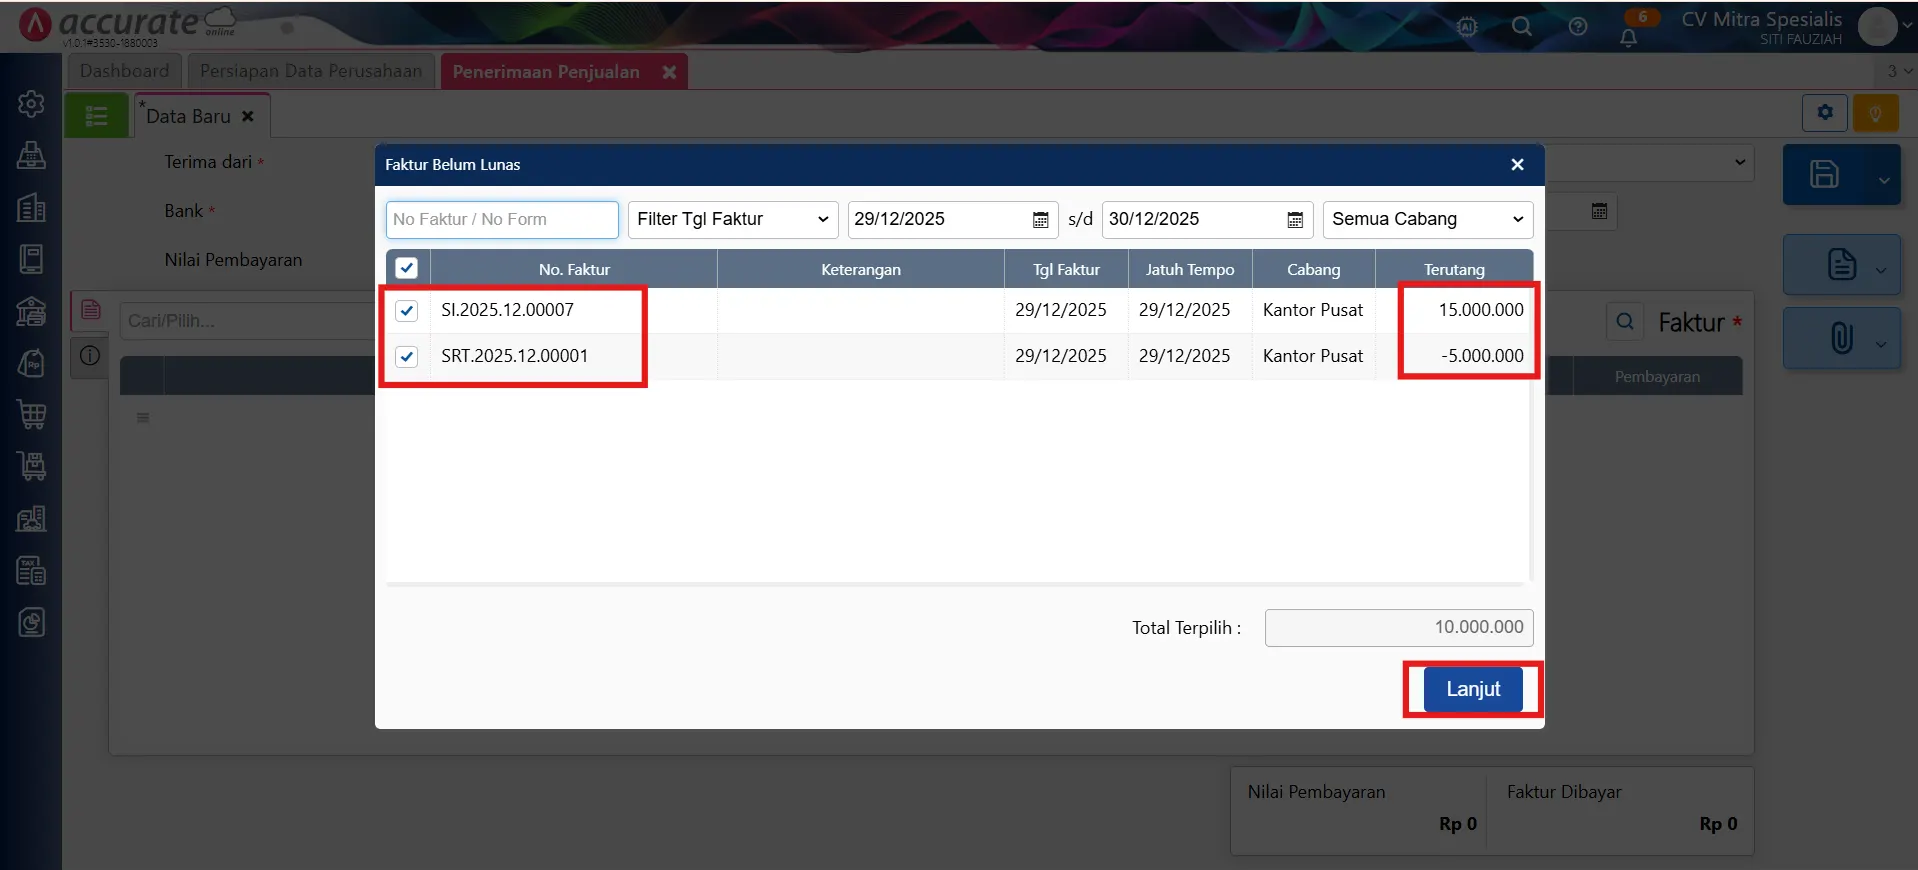Click the shopping cart sidebar icon
The image size is (1918, 870).
pos(31,414)
